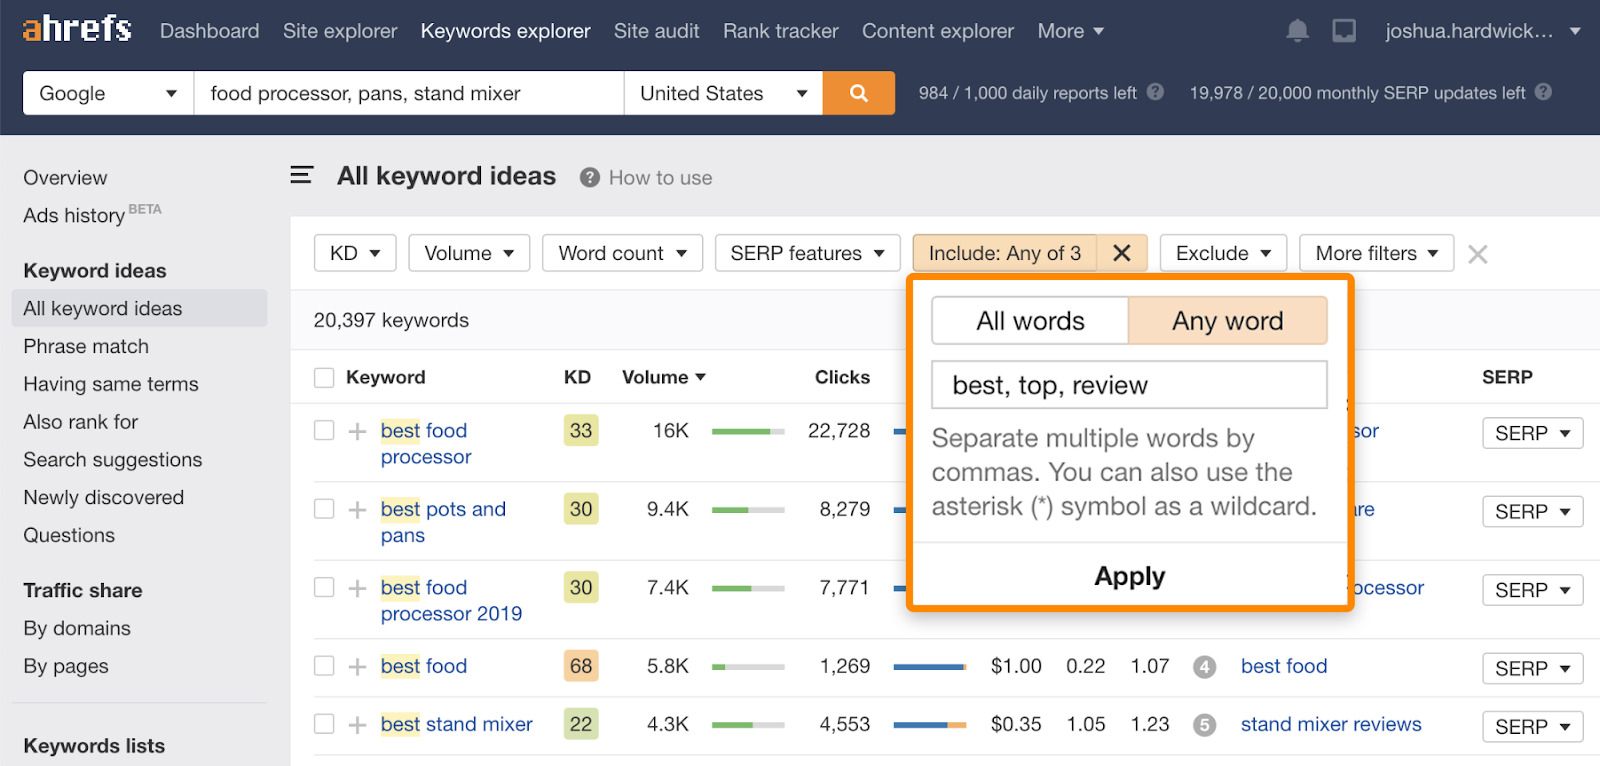Open the United States country dropdown
Image resolution: width=1600 pixels, height=766 pixels.
pos(723,93)
